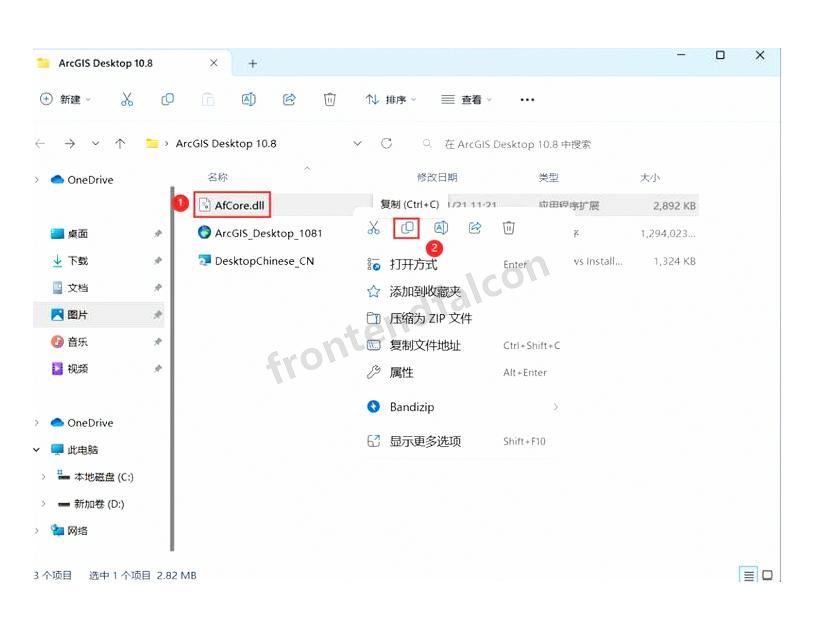Refresh the current folder view
The height and width of the screenshot is (630, 815).
coord(386,143)
